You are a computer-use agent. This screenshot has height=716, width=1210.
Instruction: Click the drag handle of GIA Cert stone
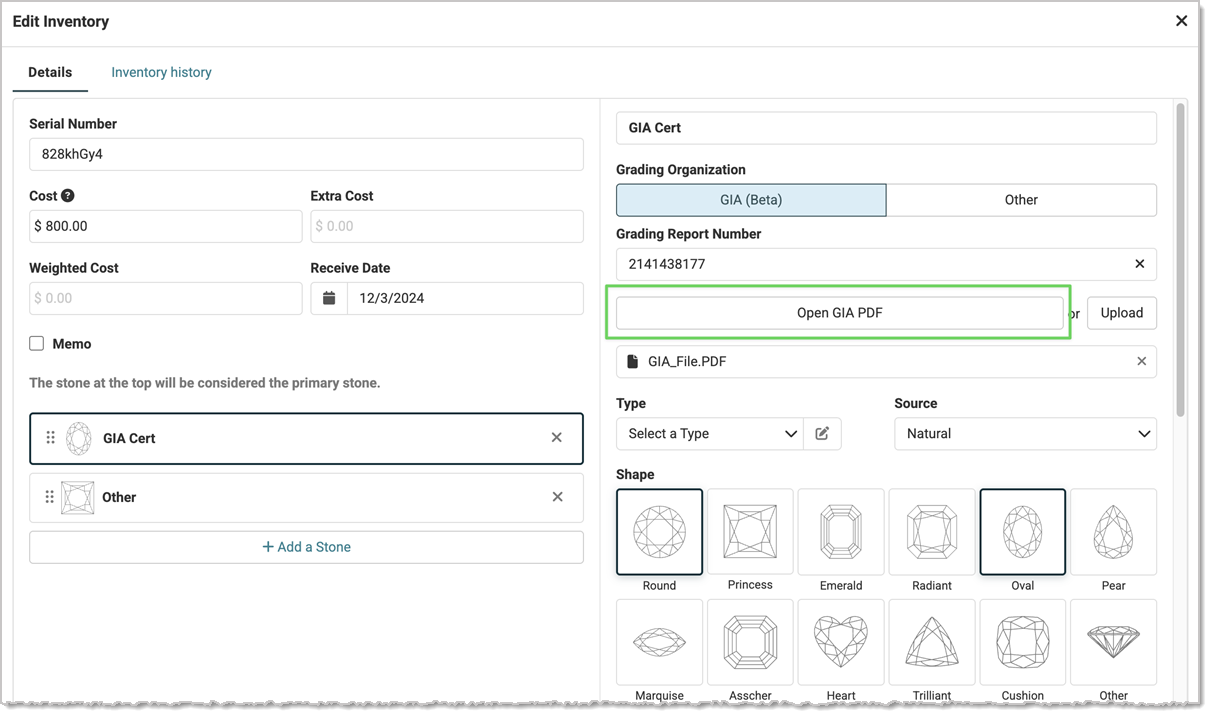click(50, 438)
